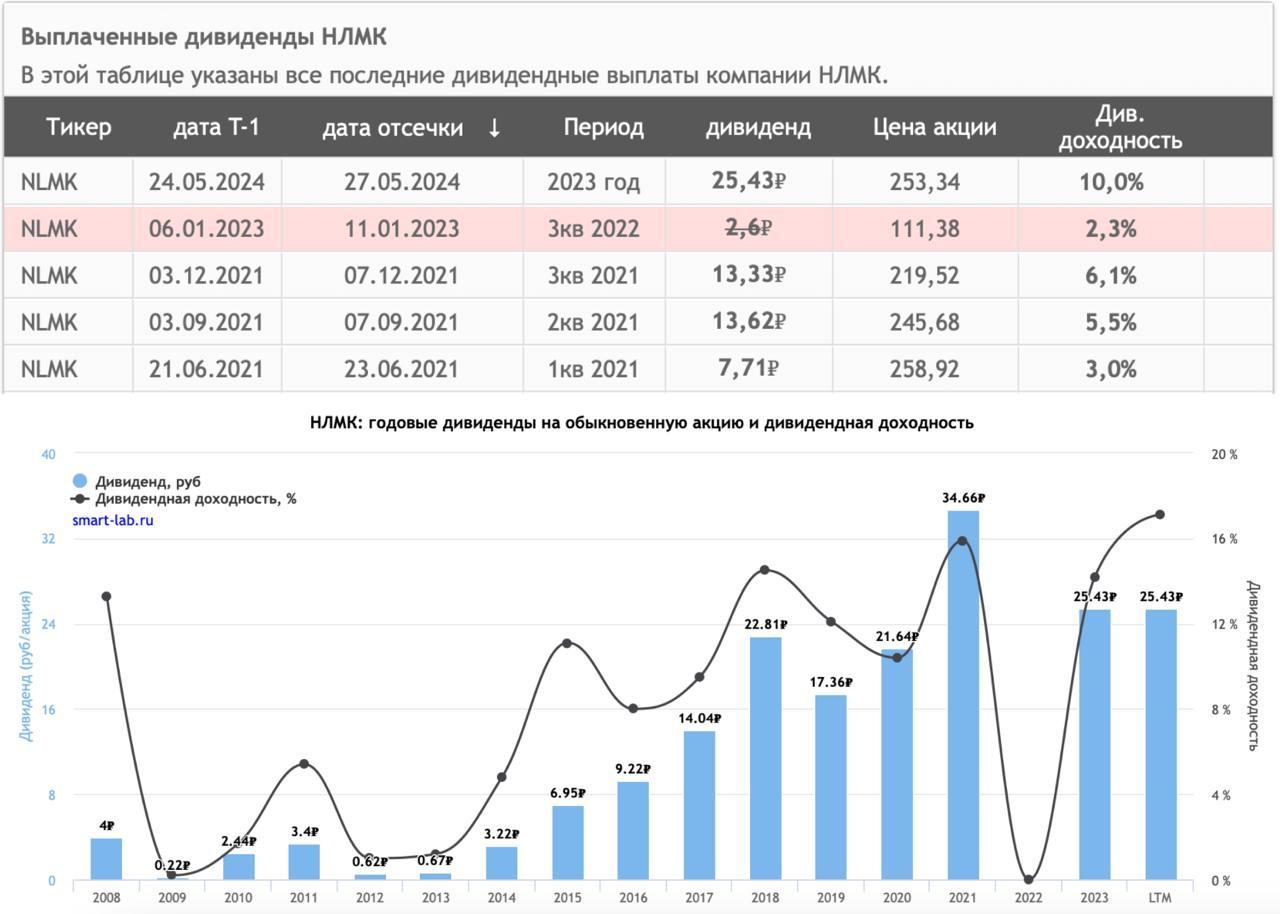The image size is (1280, 914).
Task: Click the 2008 dividend yield line marker
Action: point(106,597)
